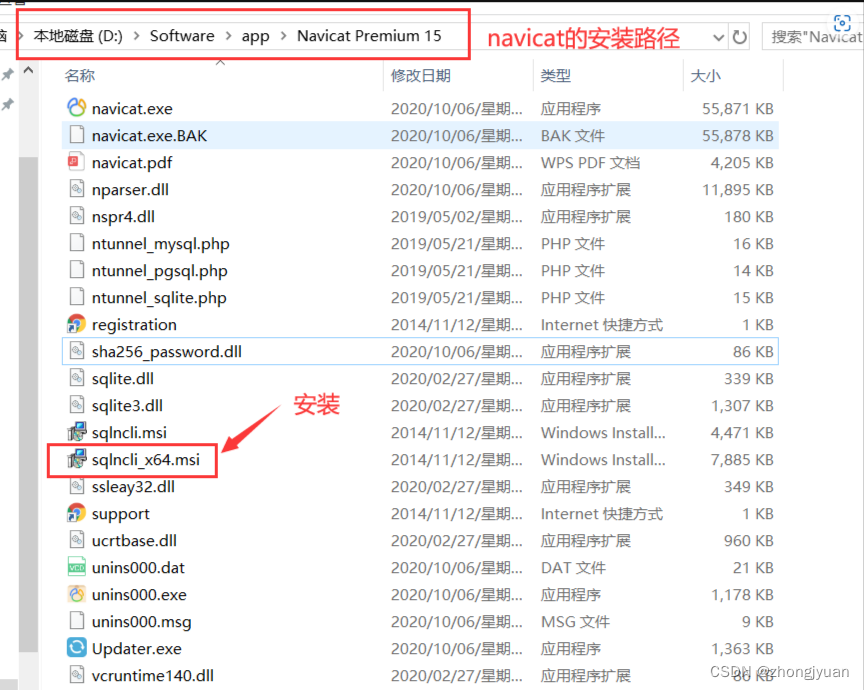864x690 pixels.
Task: Click the Updater.exe application icon
Action: tap(77, 648)
